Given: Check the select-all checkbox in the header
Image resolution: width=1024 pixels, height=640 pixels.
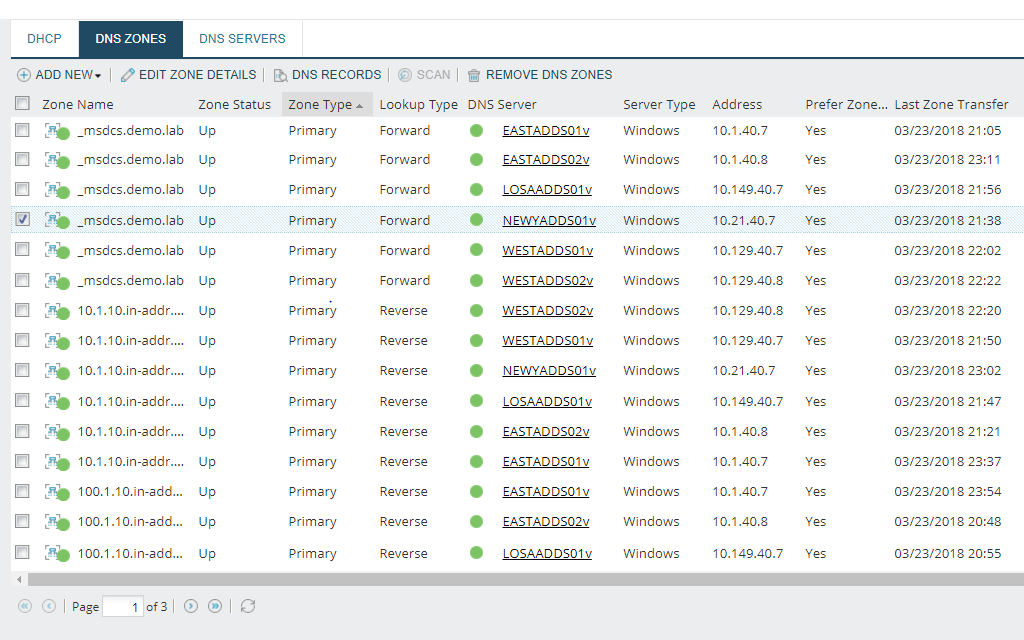Looking at the screenshot, I should (22, 104).
